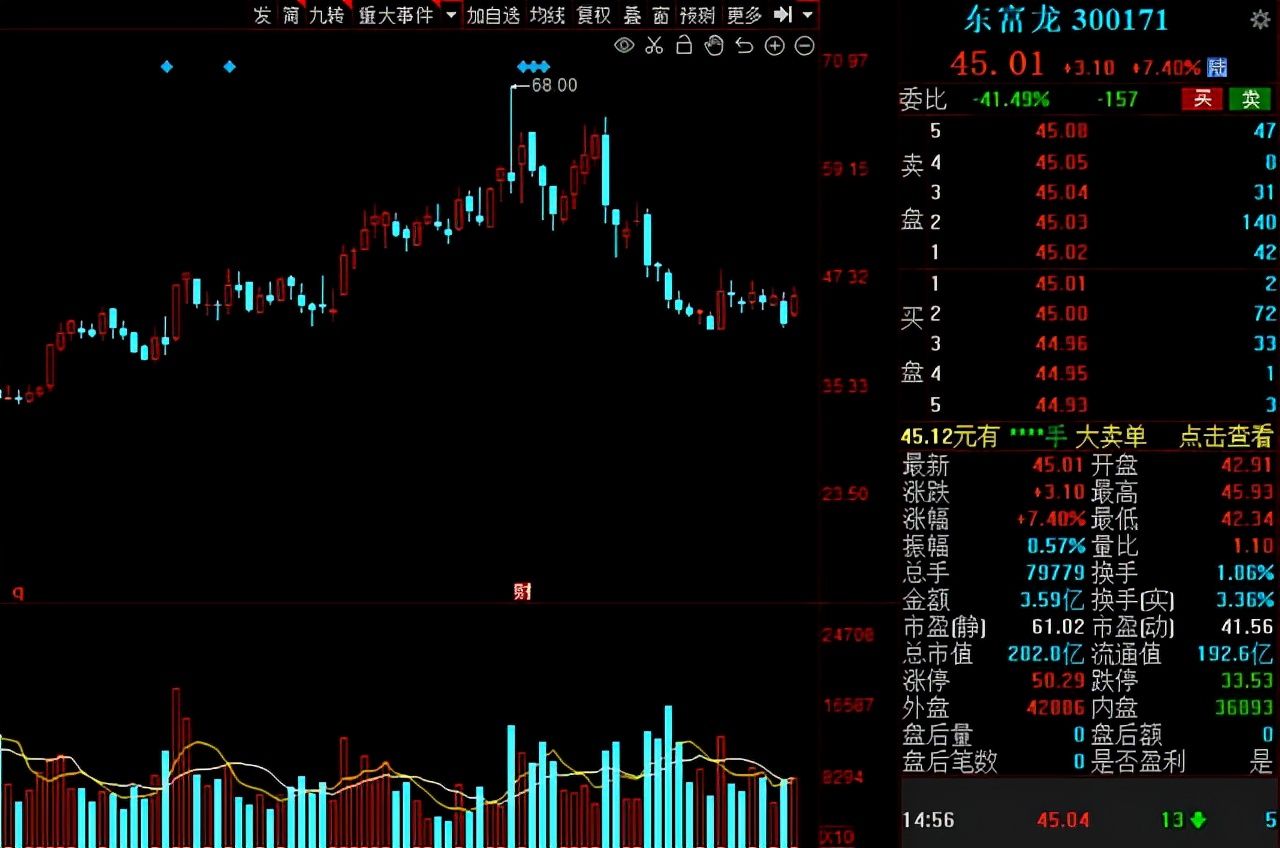Viewport: 1280px width, 848px height.
Task: Click the 流通值 value 192.6亿
Action: [x=1235, y=654]
